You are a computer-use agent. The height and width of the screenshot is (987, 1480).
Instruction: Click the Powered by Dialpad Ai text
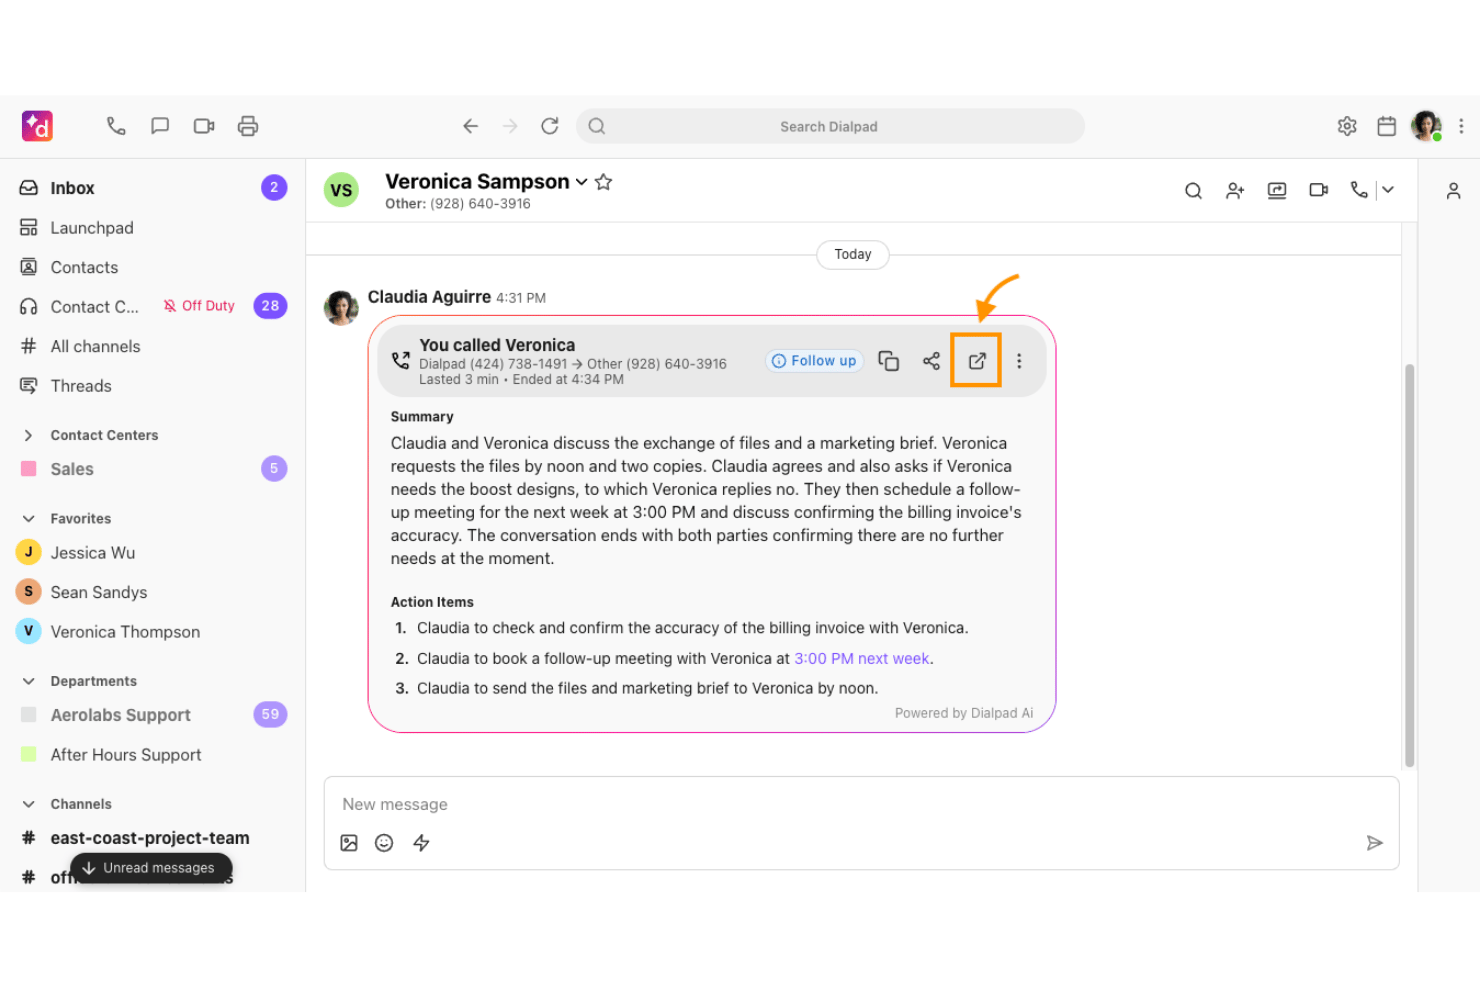(964, 713)
